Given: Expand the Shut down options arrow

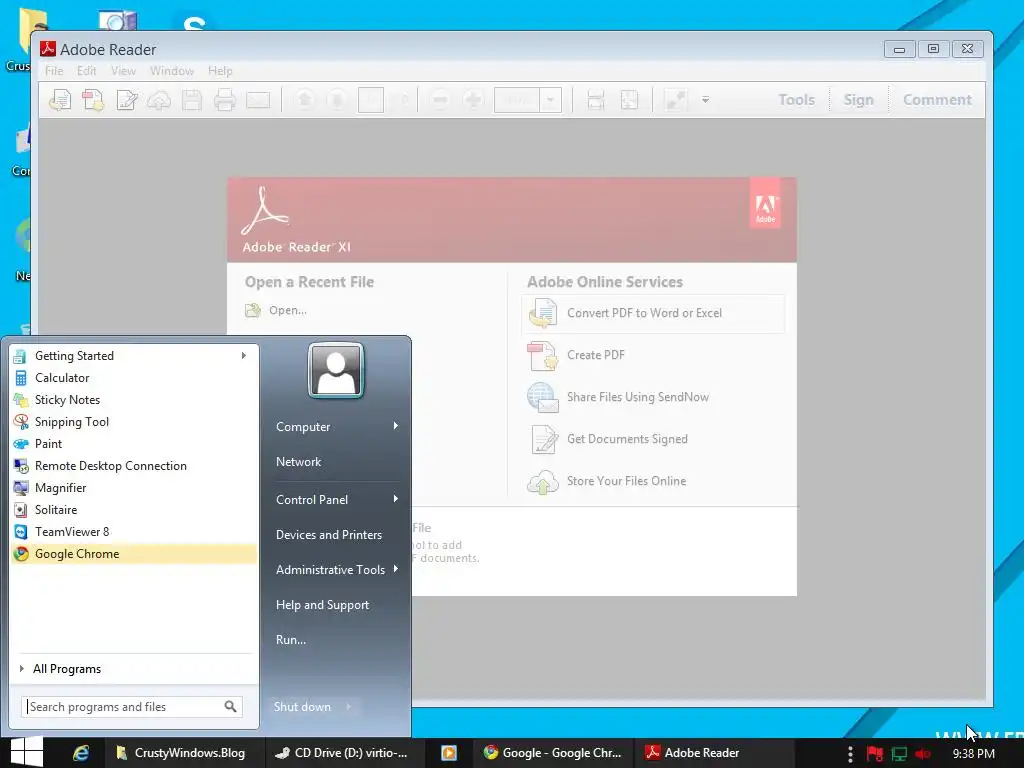Looking at the screenshot, I should point(349,707).
